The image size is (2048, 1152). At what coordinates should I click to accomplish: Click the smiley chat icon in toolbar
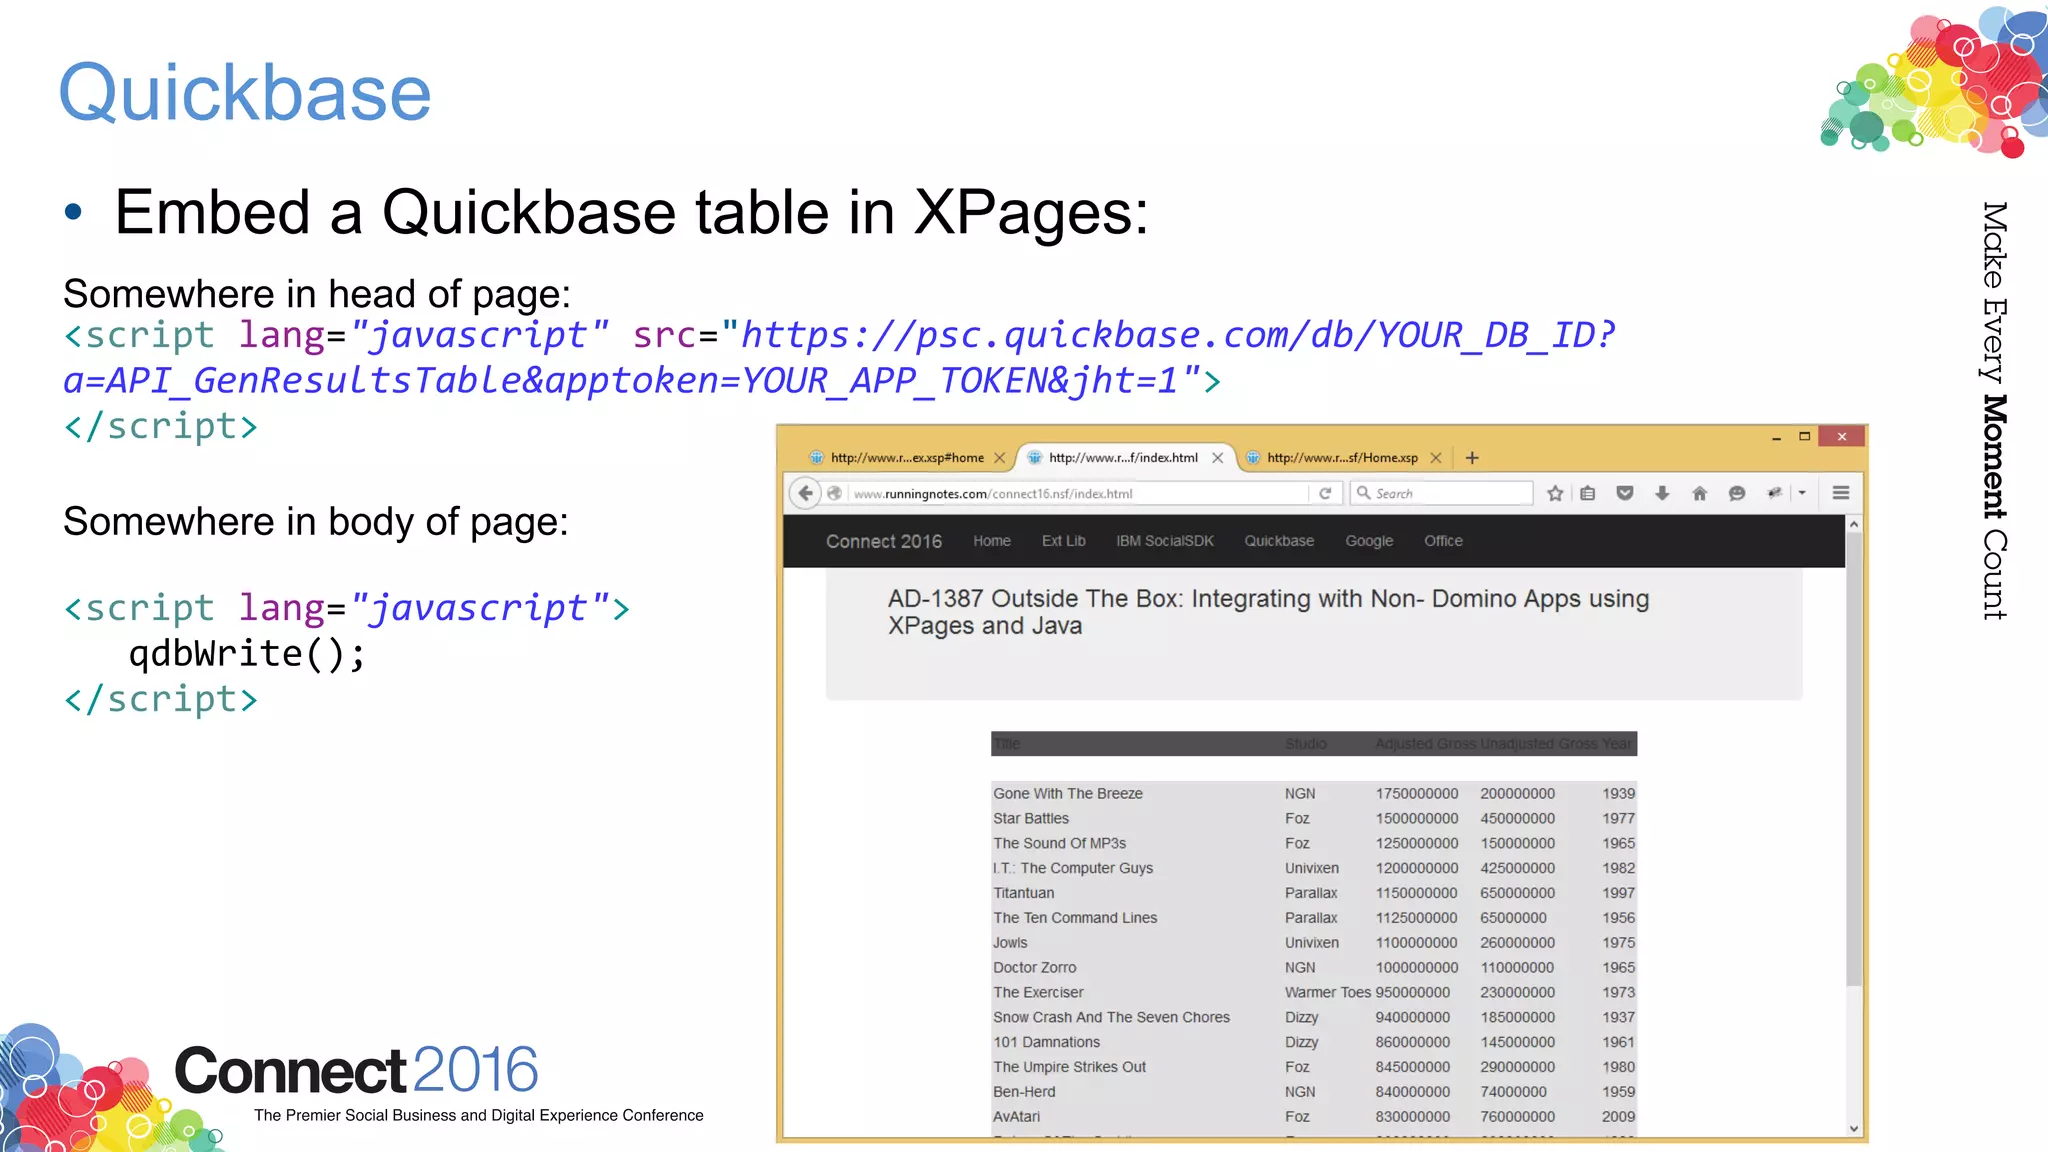point(1737,493)
